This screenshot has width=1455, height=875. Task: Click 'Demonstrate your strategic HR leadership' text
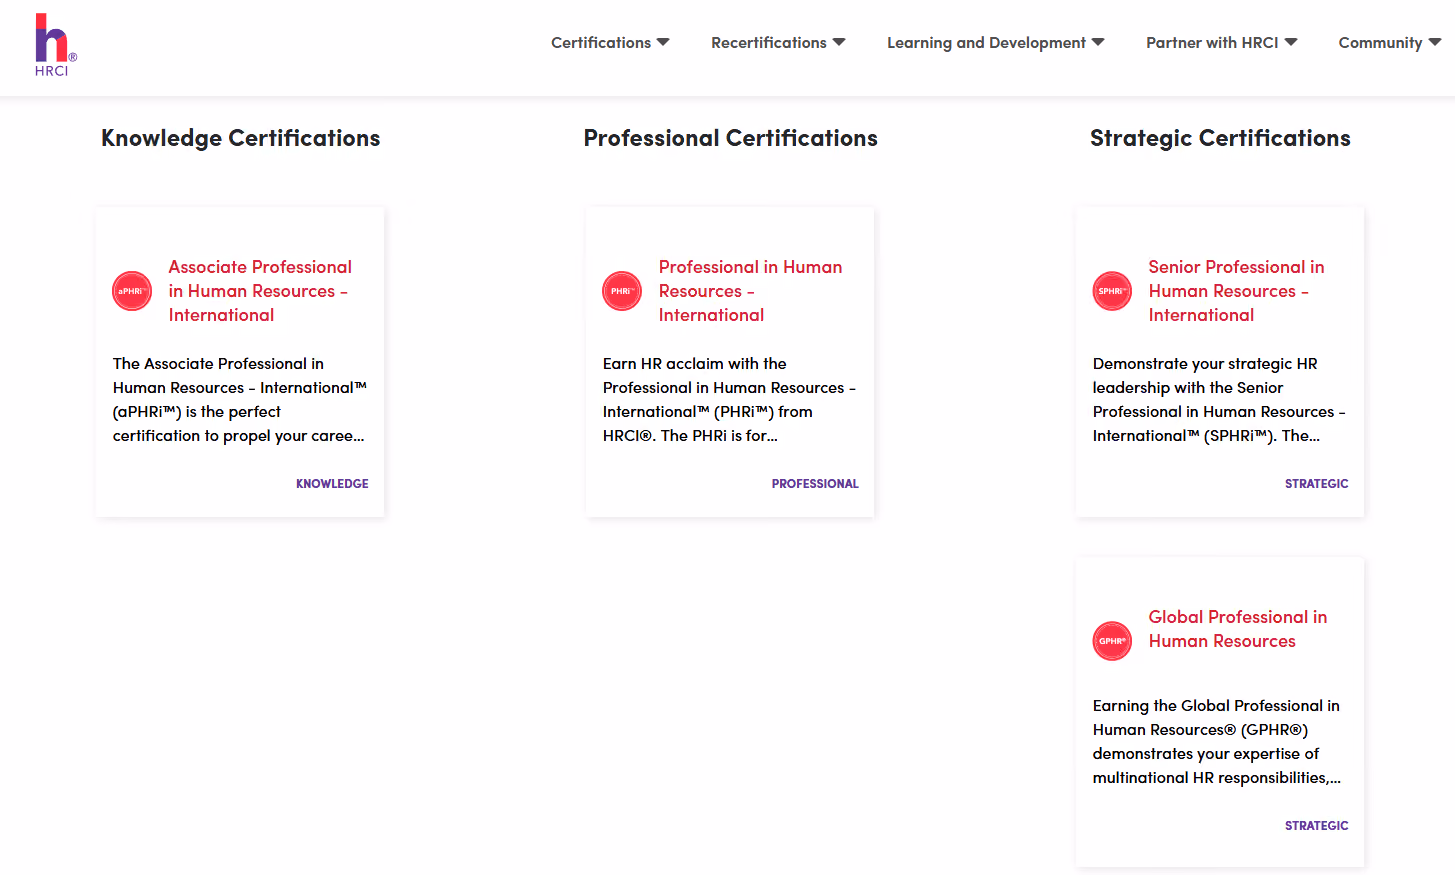1219,400
